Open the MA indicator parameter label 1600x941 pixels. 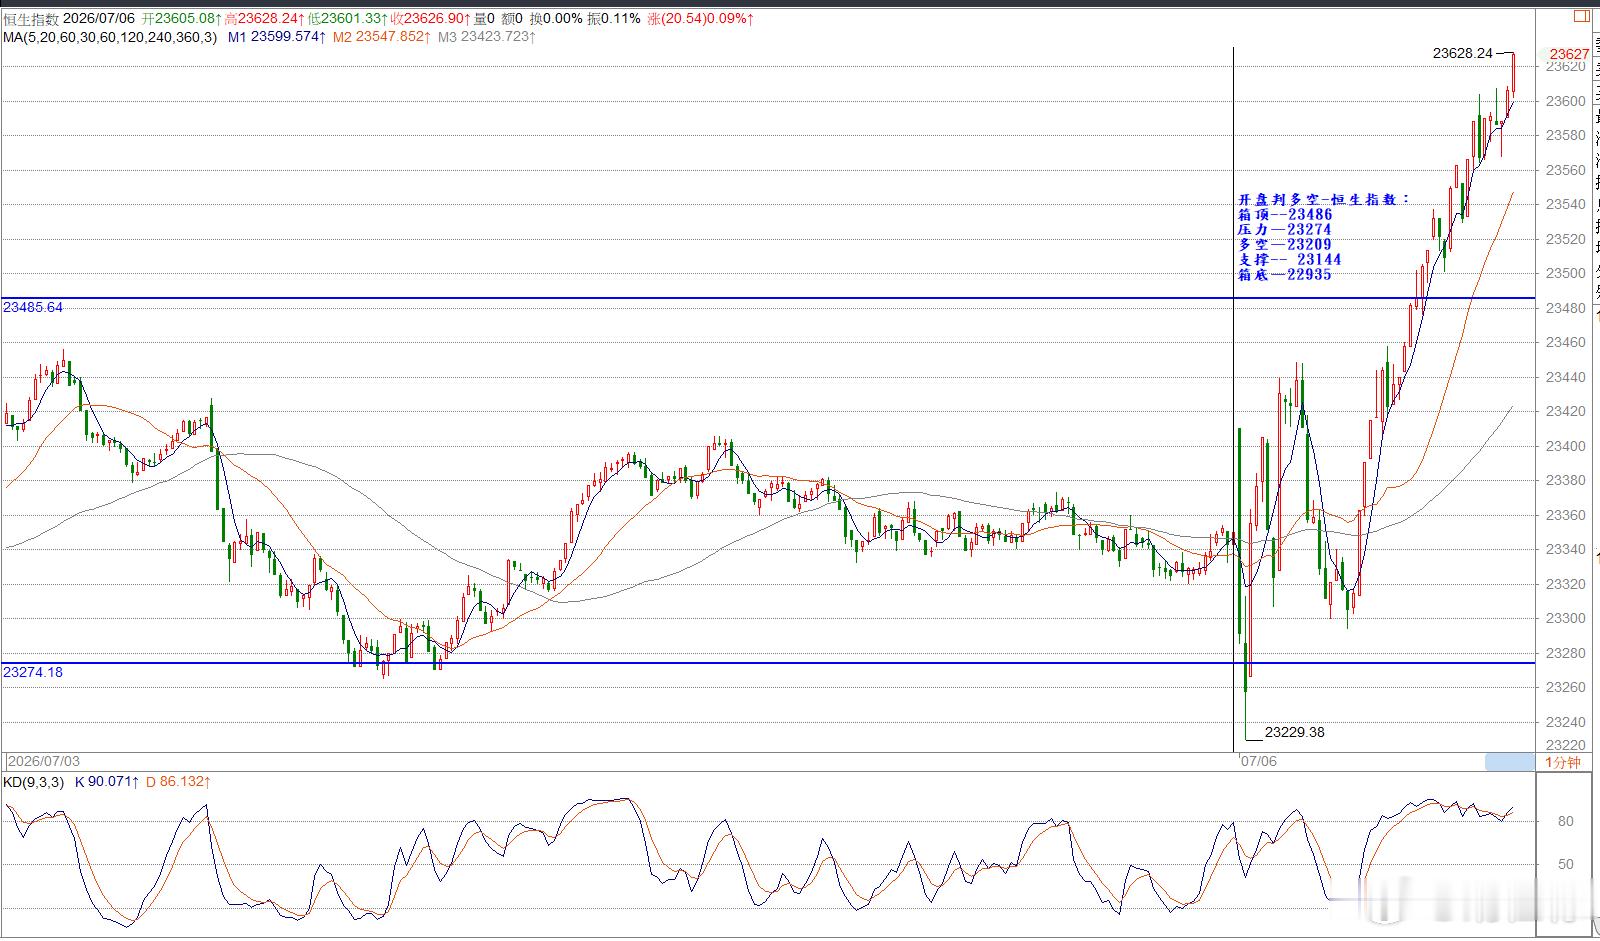[110, 37]
